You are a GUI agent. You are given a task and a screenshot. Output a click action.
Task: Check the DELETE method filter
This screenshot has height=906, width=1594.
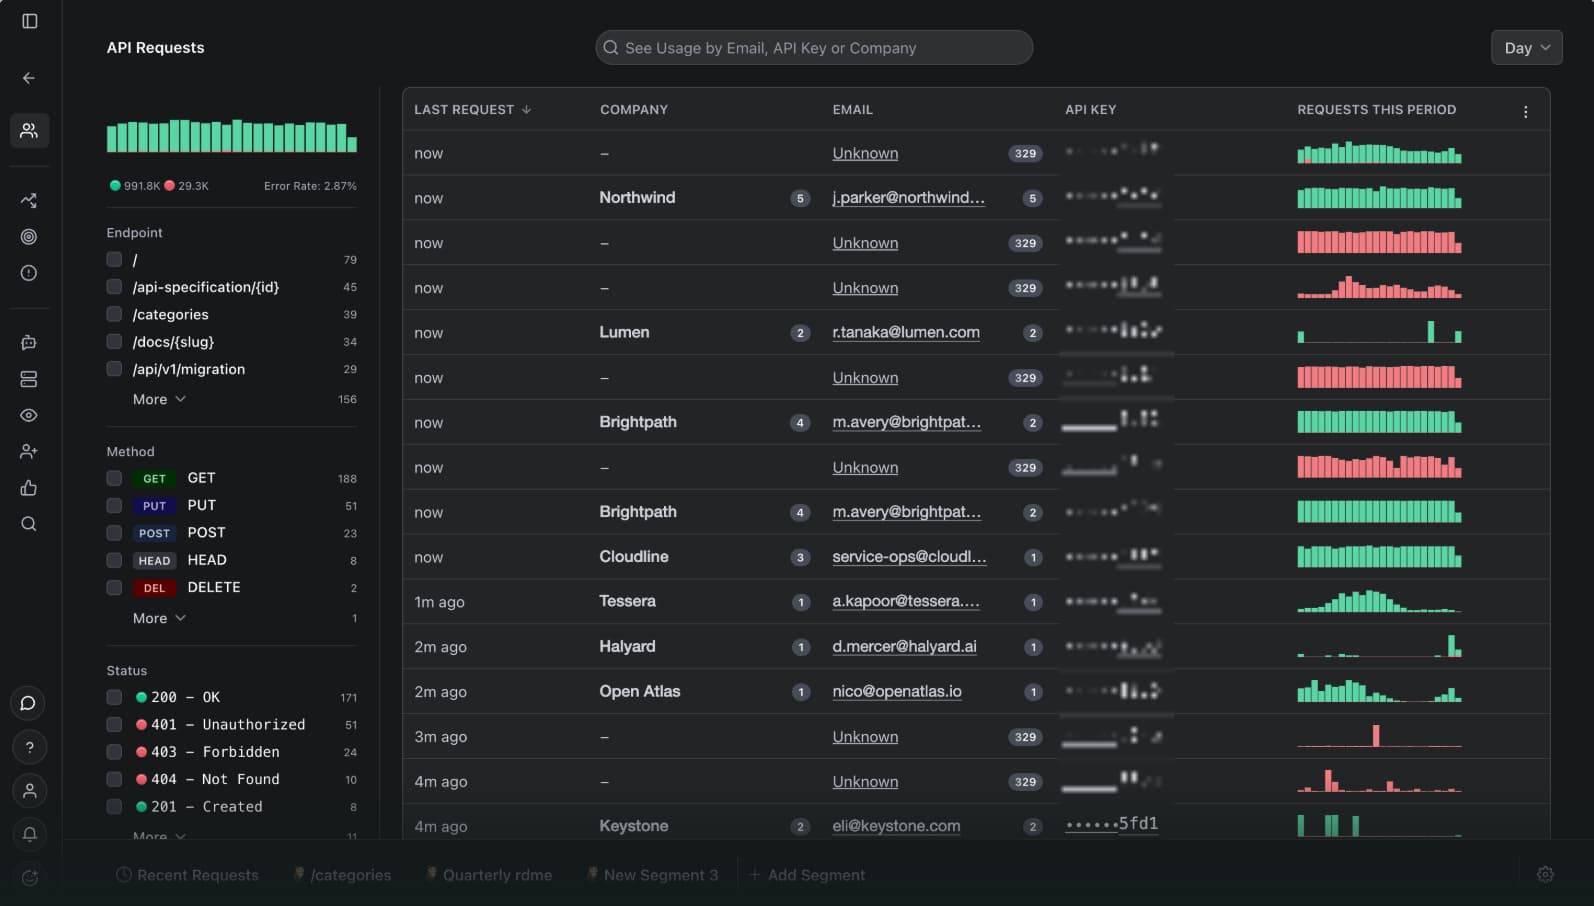click(x=114, y=587)
